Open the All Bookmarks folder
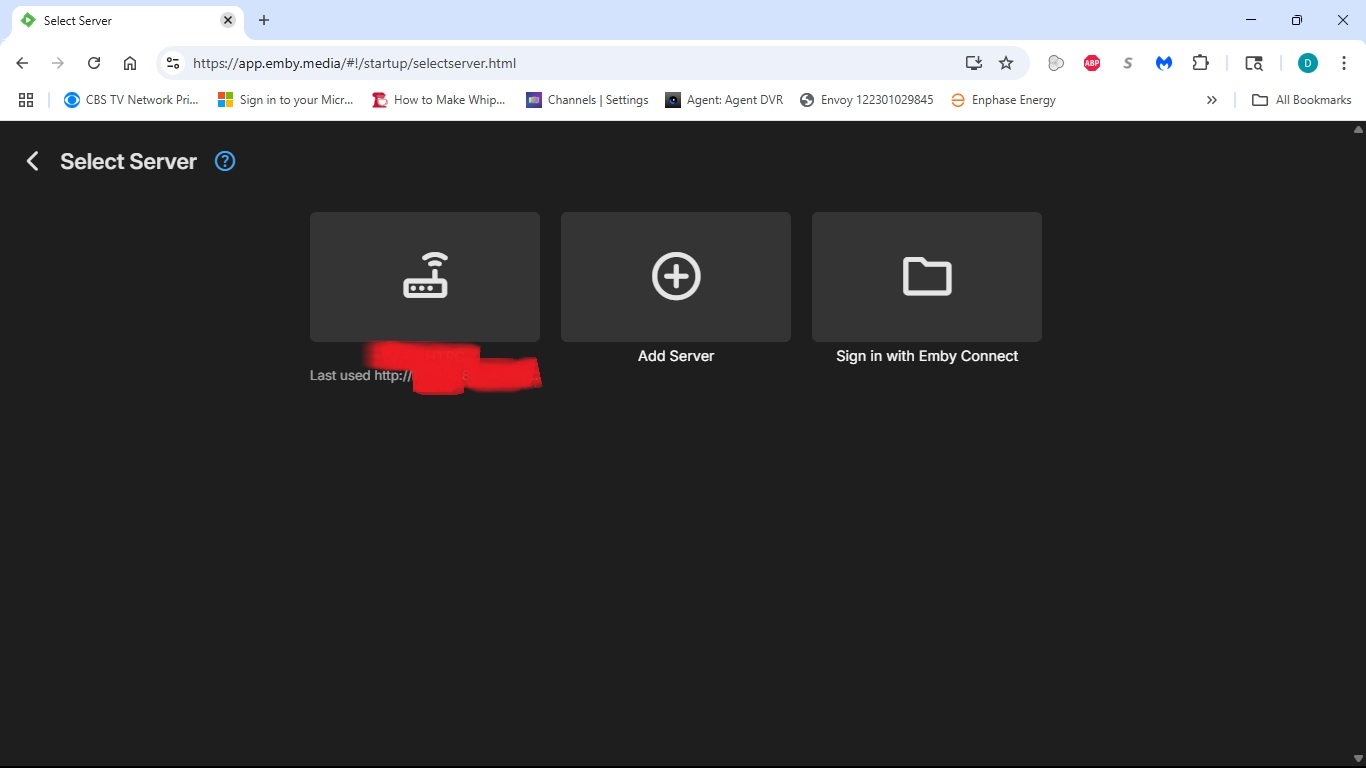1366x768 pixels. click(1302, 100)
